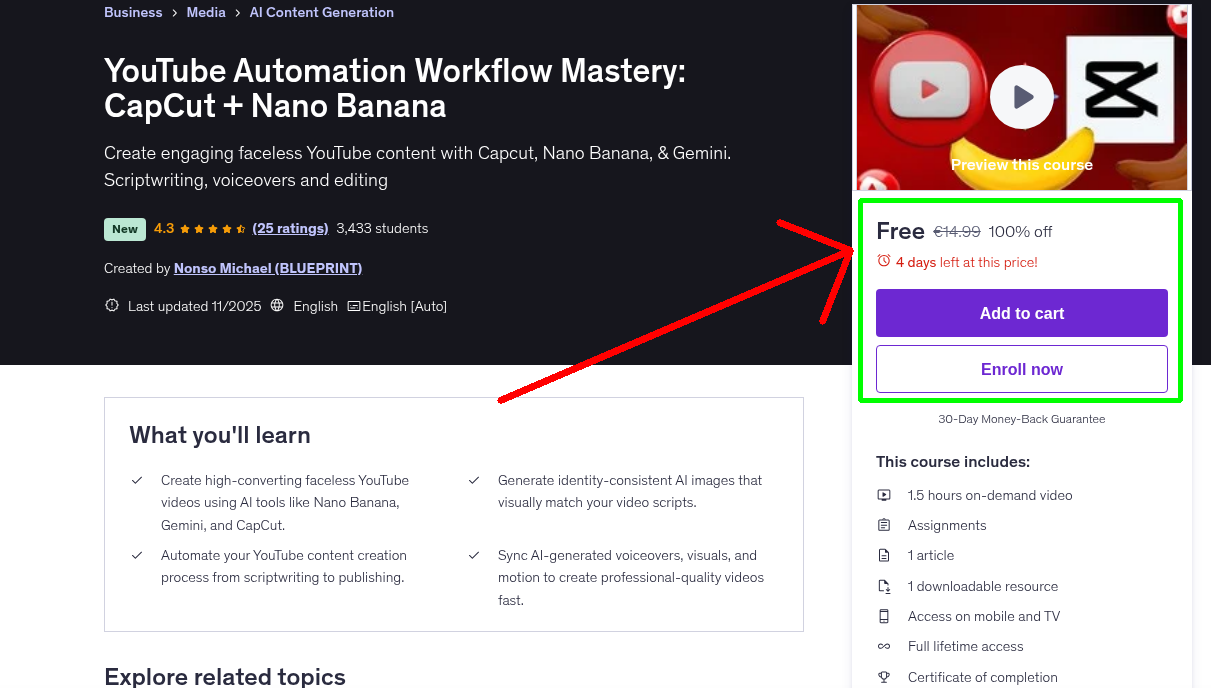Open the 25 ratings link
Viewport: 1211px width, 688px height.
pyautogui.click(x=290, y=228)
